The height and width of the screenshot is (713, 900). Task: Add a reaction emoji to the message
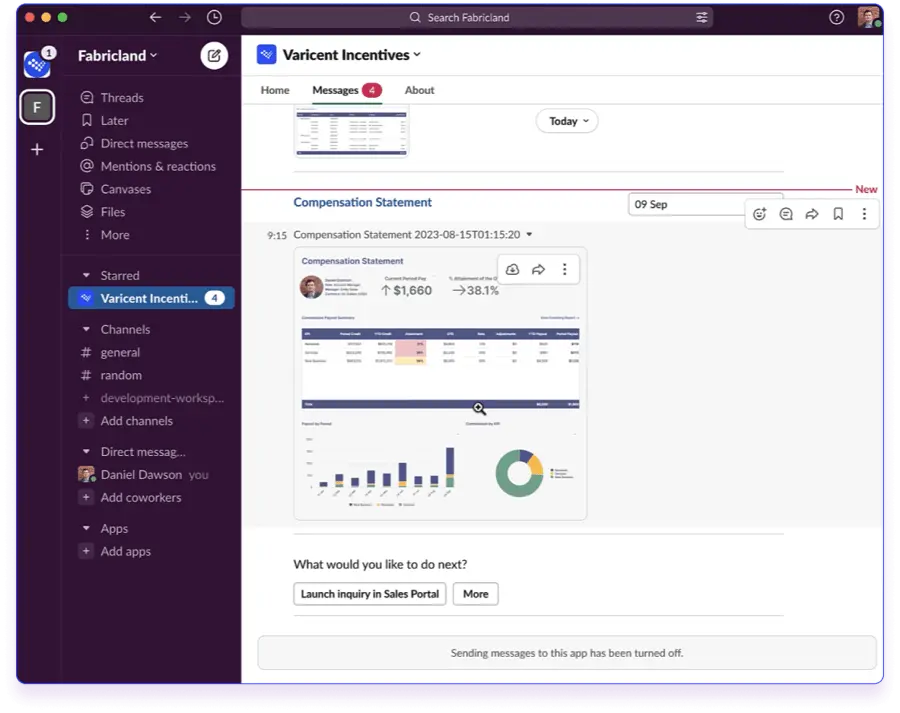point(759,214)
